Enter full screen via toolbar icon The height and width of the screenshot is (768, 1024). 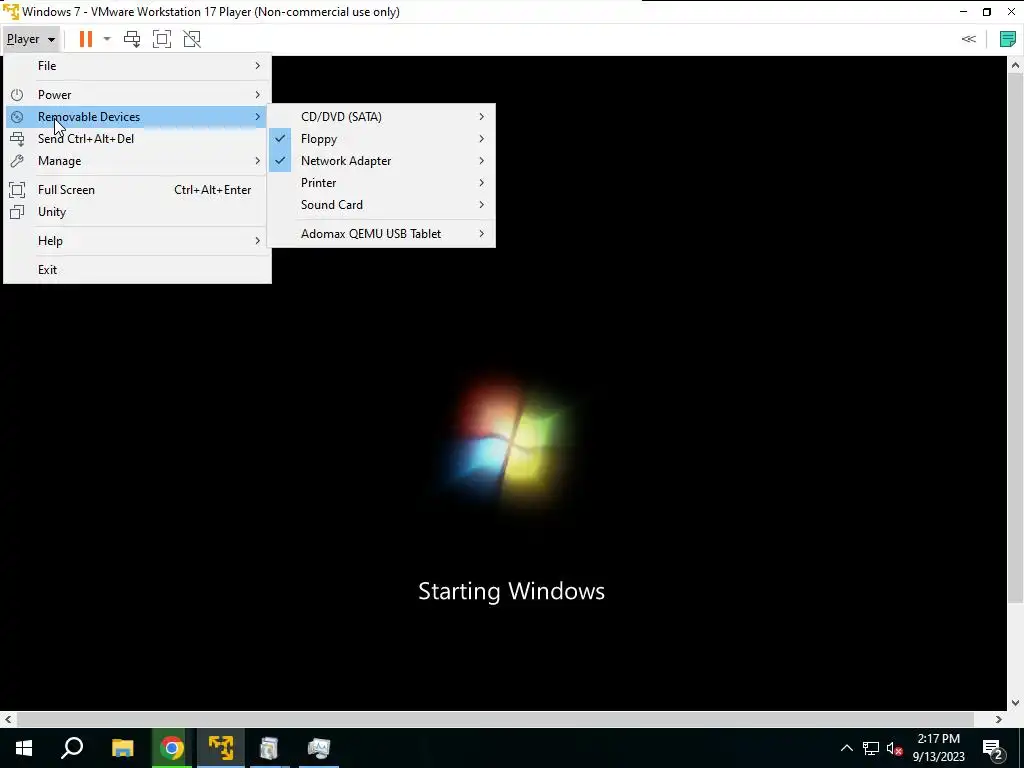(162, 39)
